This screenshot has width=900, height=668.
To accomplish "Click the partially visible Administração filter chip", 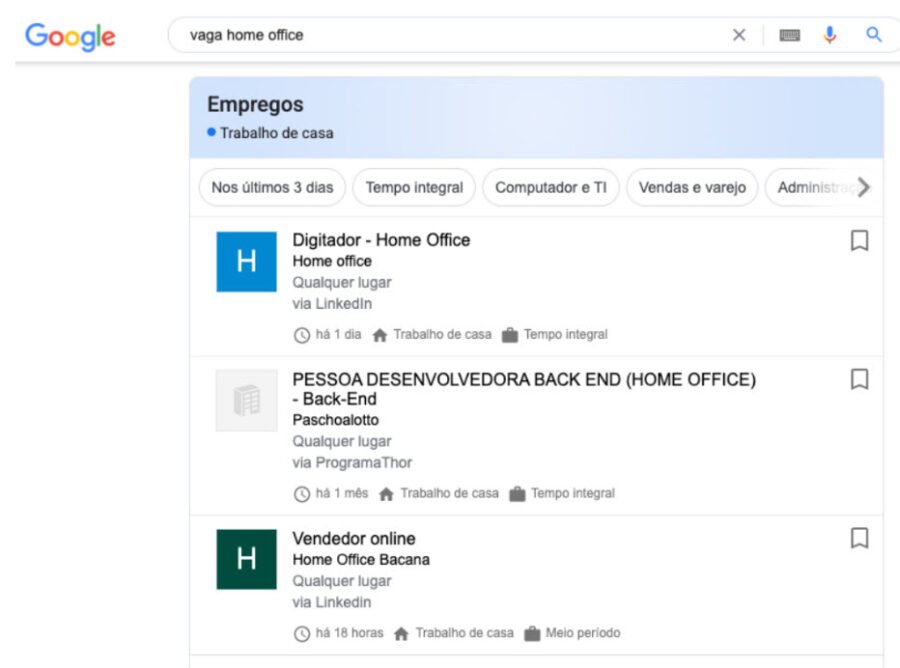I will [x=810, y=188].
